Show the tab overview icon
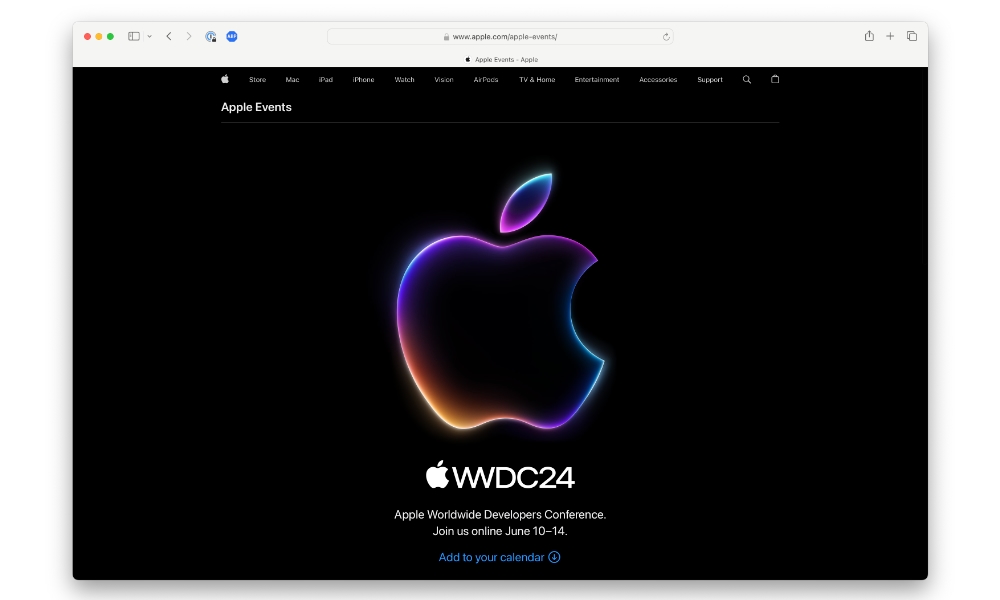This screenshot has width=1000, height=600. tap(912, 36)
